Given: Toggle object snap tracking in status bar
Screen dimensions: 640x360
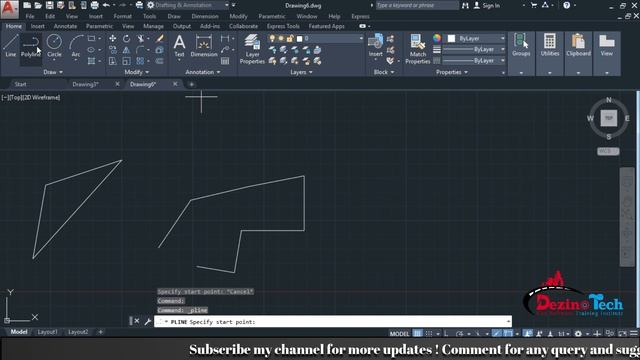Looking at the screenshot, I should [x=496, y=333].
